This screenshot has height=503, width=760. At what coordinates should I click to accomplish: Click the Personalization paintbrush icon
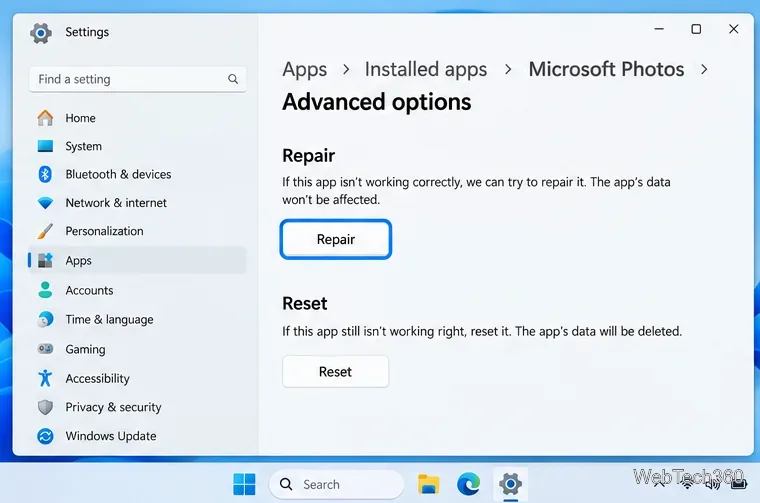[x=45, y=231]
